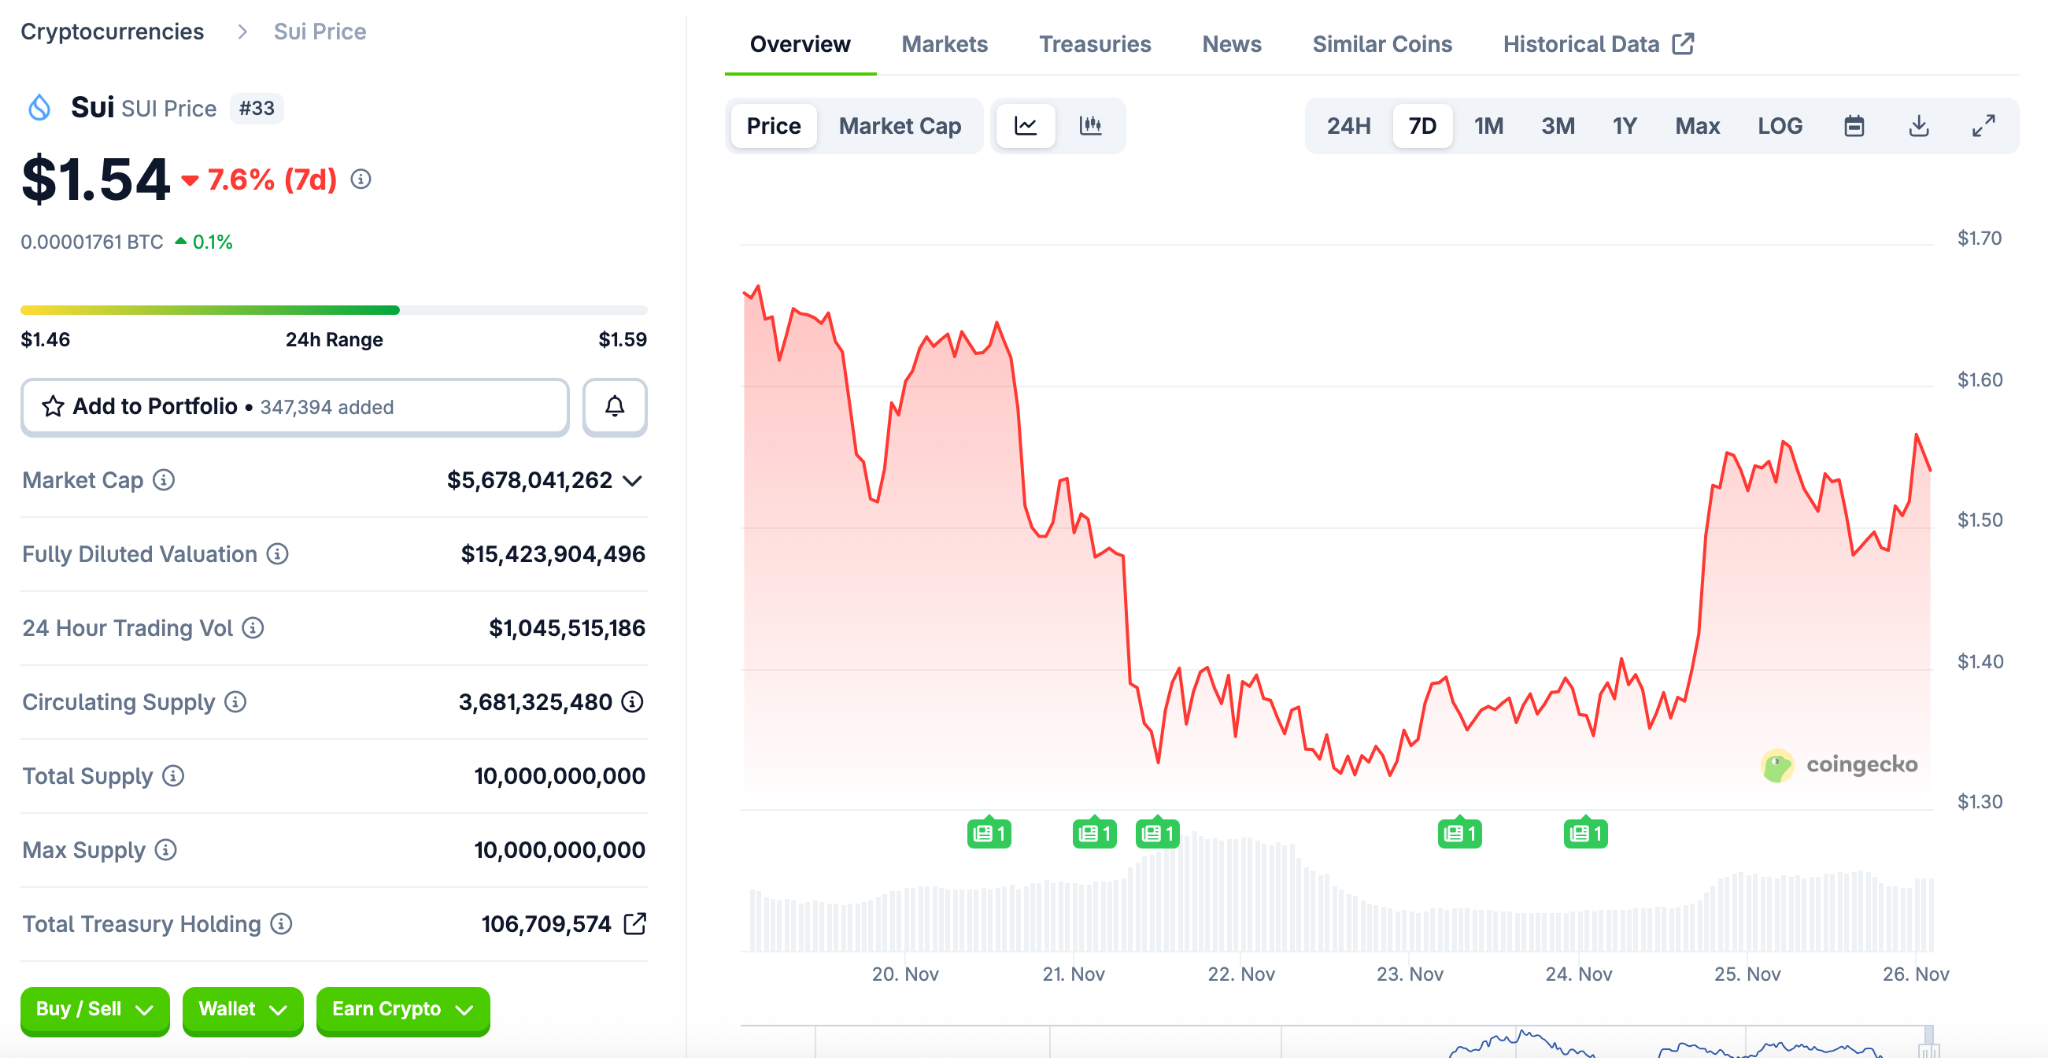Toggle the LOG scale option
Screen dimensions: 2048x1058
[1779, 126]
